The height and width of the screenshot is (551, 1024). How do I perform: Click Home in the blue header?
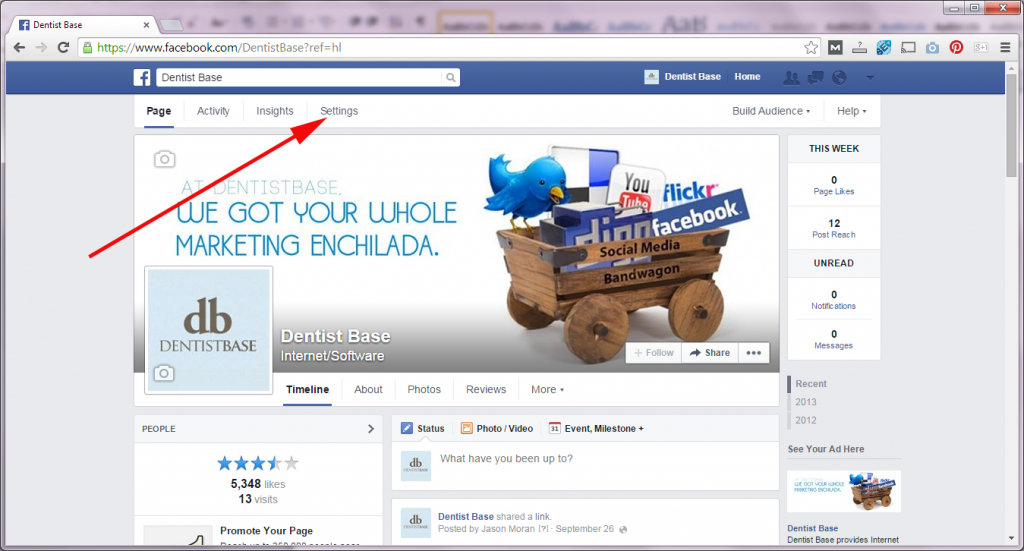tap(747, 76)
